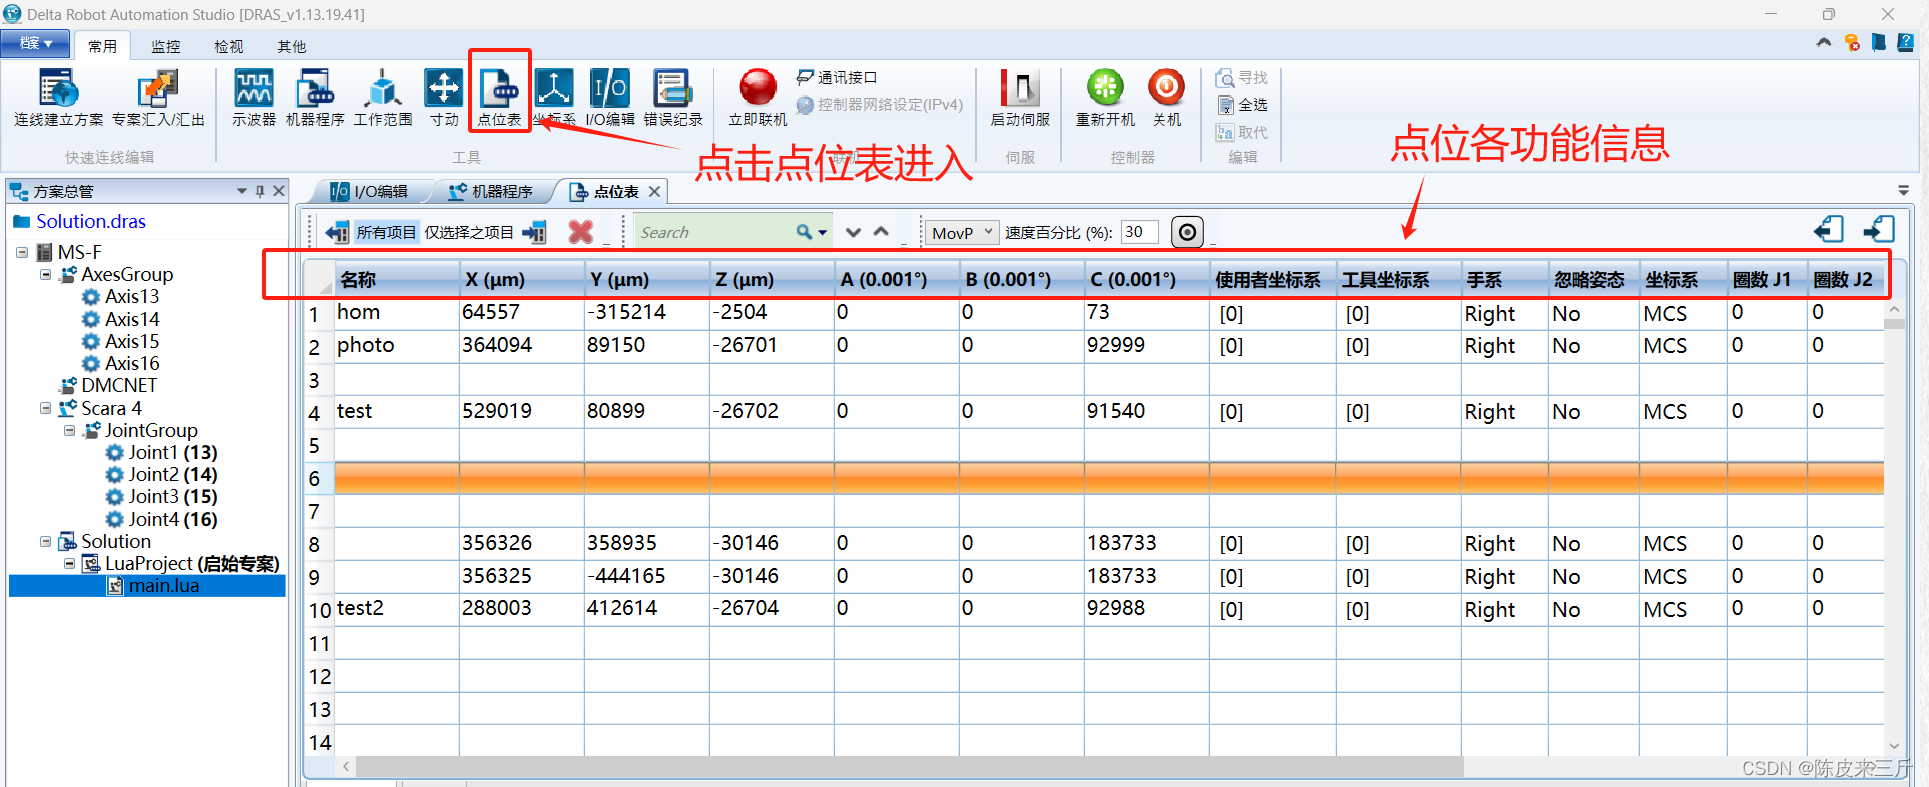Image resolution: width=1929 pixels, height=787 pixels.
Task: Close the 点位表 document tab
Action: (x=654, y=191)
